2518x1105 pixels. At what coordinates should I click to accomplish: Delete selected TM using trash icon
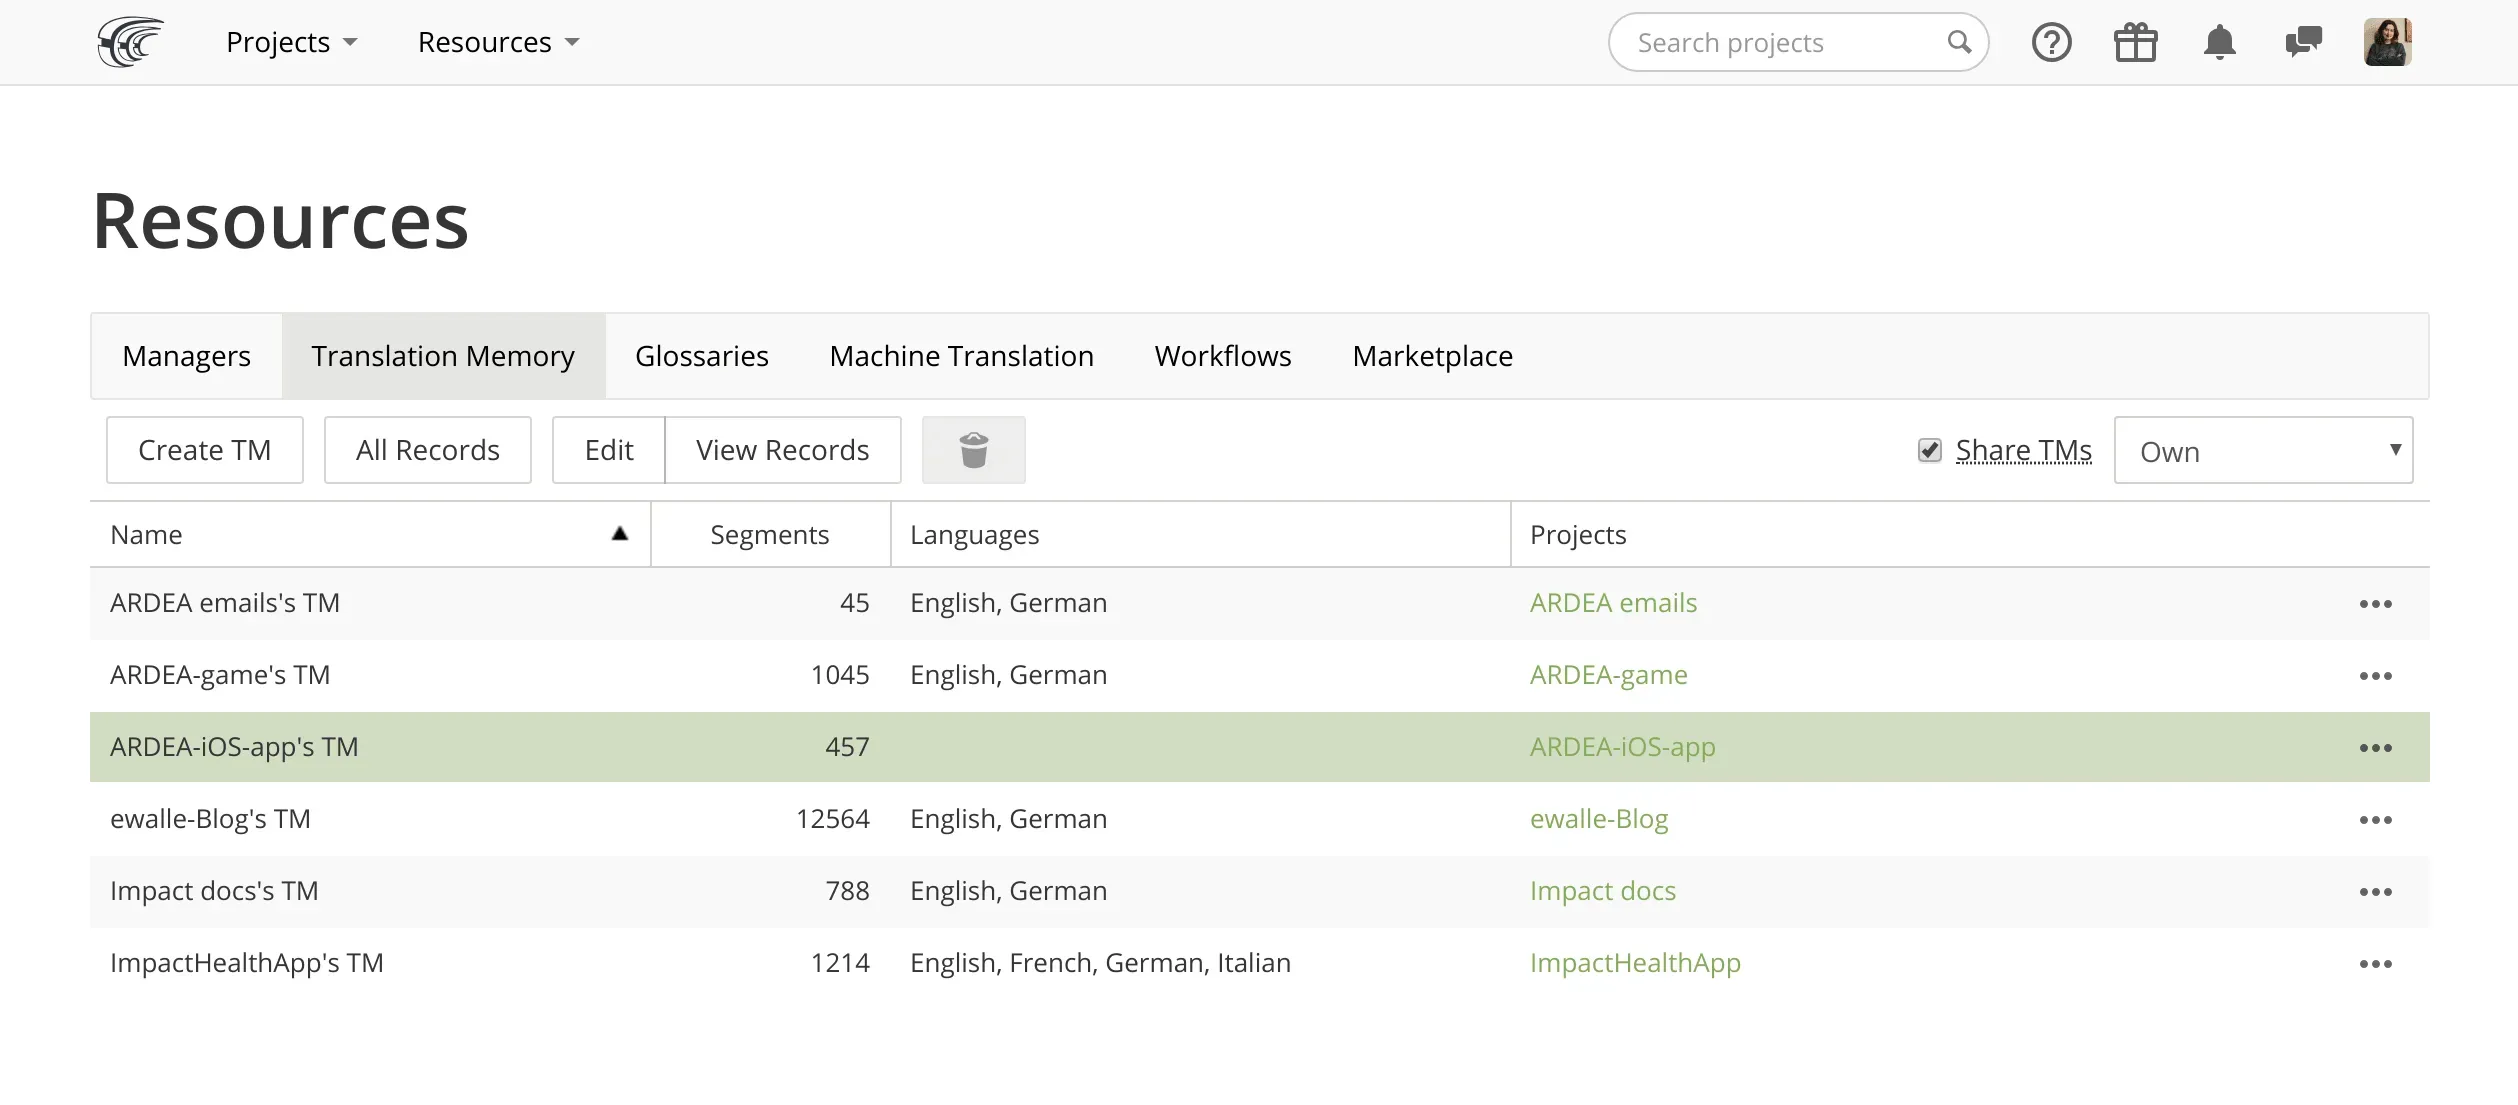tap(973, 449)
